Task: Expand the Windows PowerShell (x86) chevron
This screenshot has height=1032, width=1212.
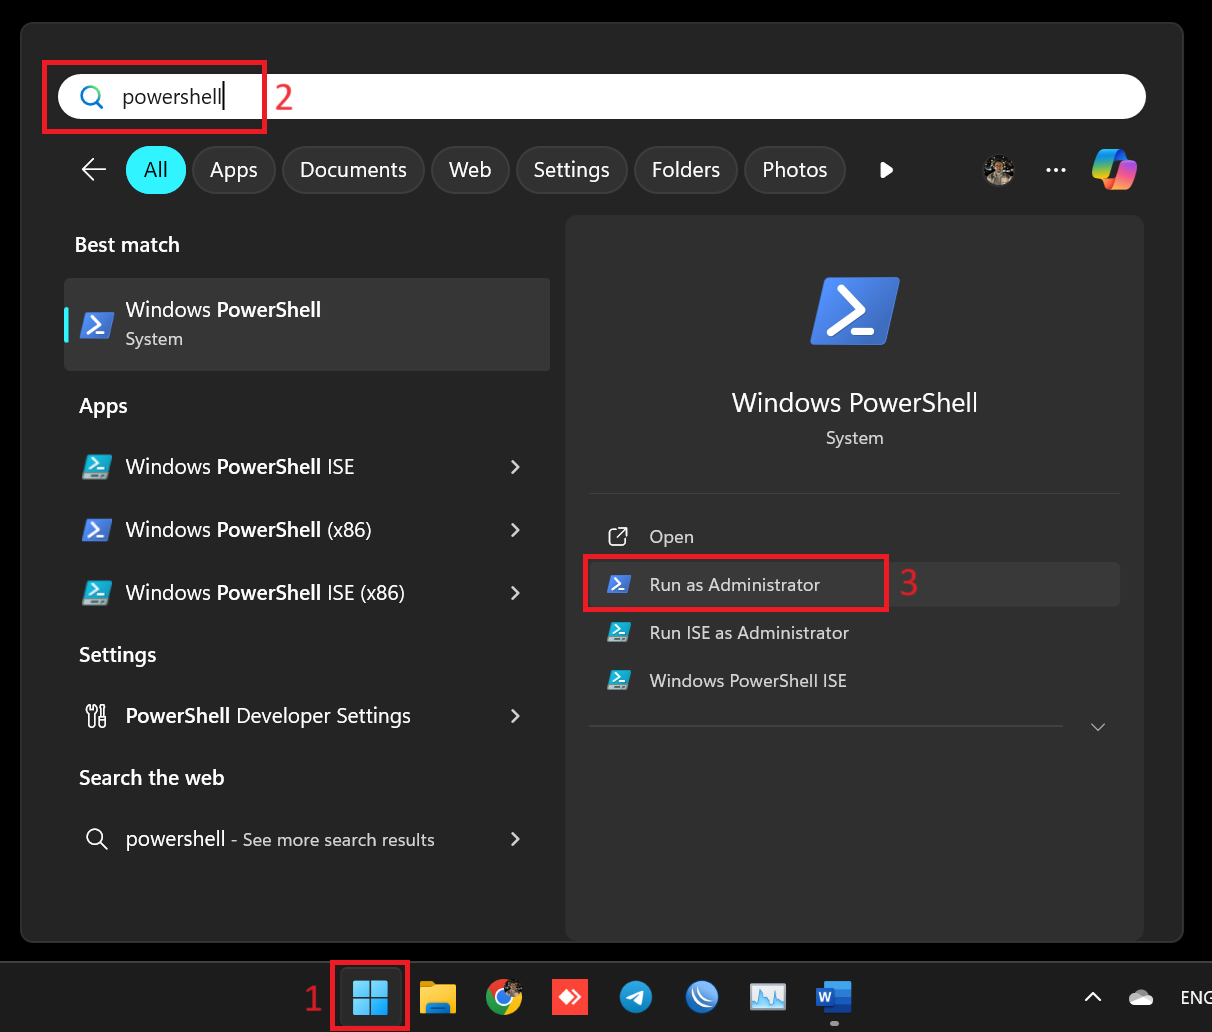Action: 515,530
